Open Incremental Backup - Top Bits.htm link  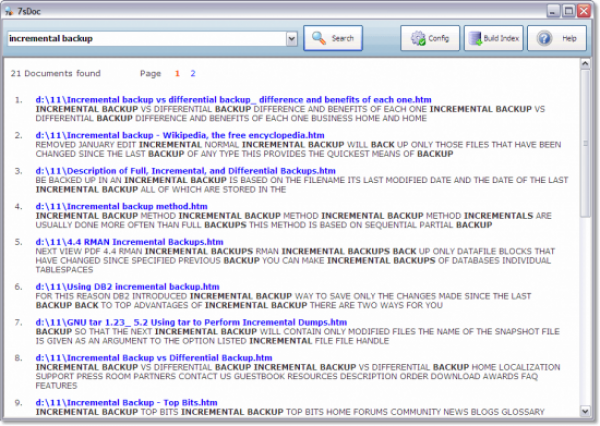click(126, 403)
